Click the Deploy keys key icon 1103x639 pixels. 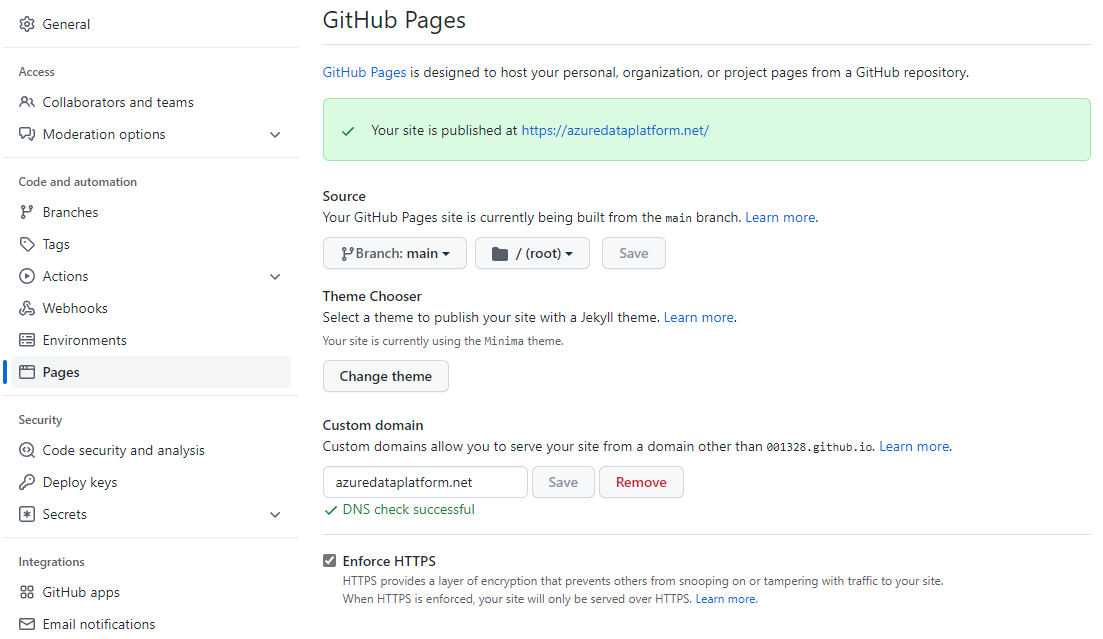[27, 482]
